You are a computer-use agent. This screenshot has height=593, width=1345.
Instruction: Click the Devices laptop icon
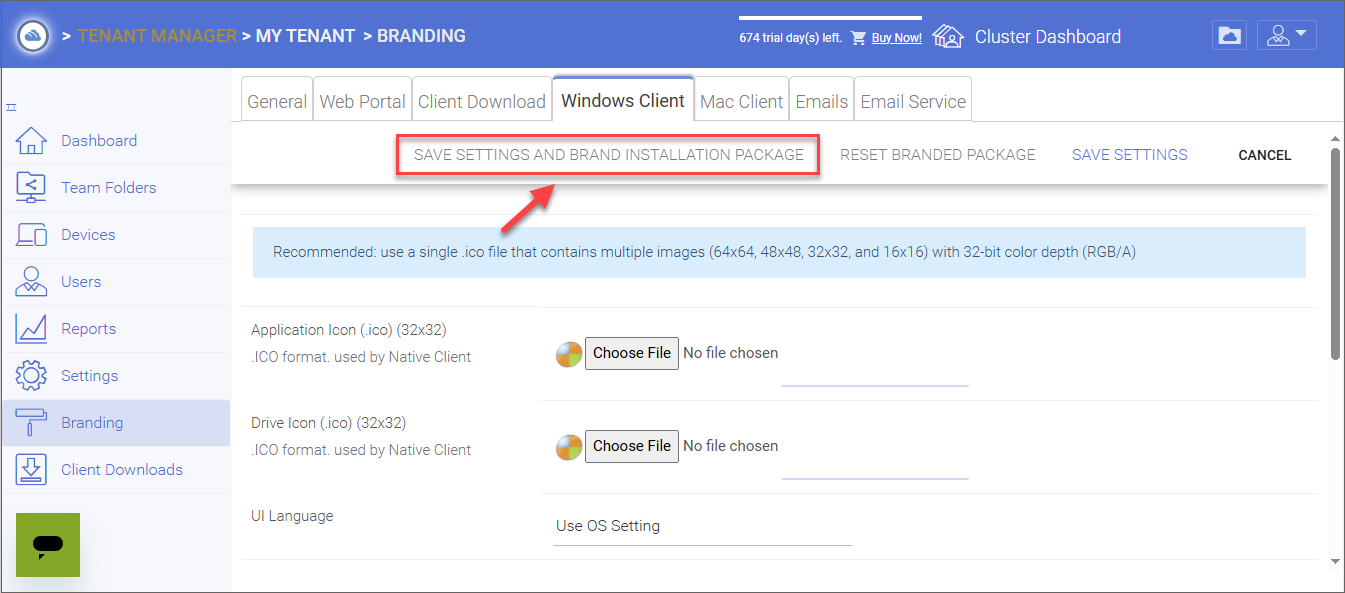[x=31, y=235]
